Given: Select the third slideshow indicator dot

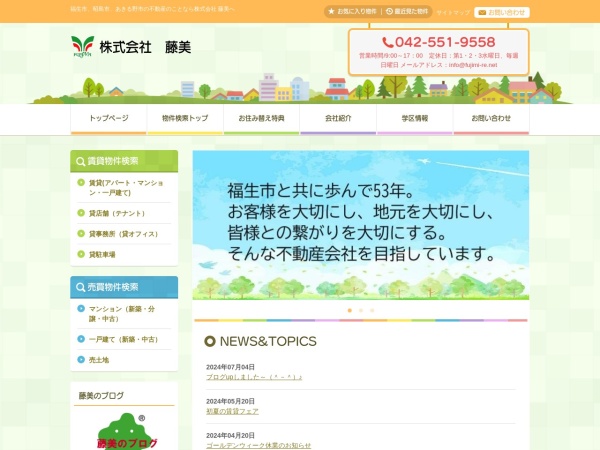Looking at the screenshot, I should [372, 311].
